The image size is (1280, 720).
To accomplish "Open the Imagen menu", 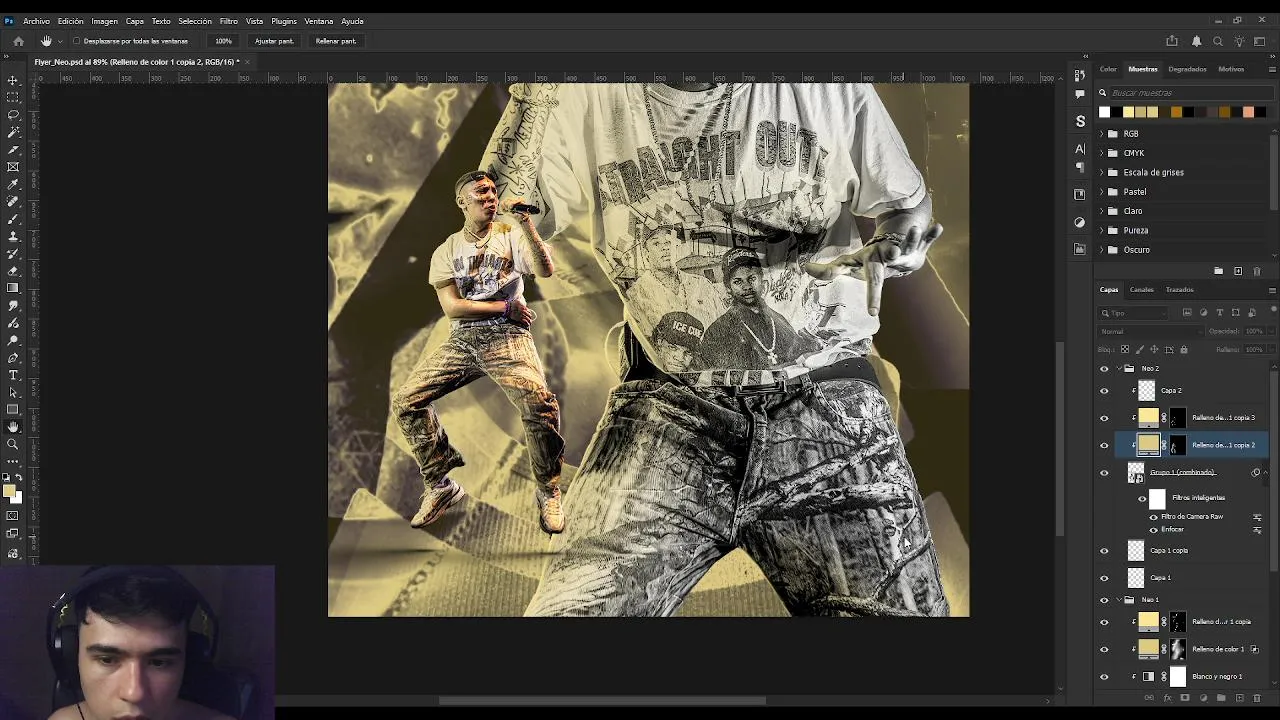I will tap(104, 21).
